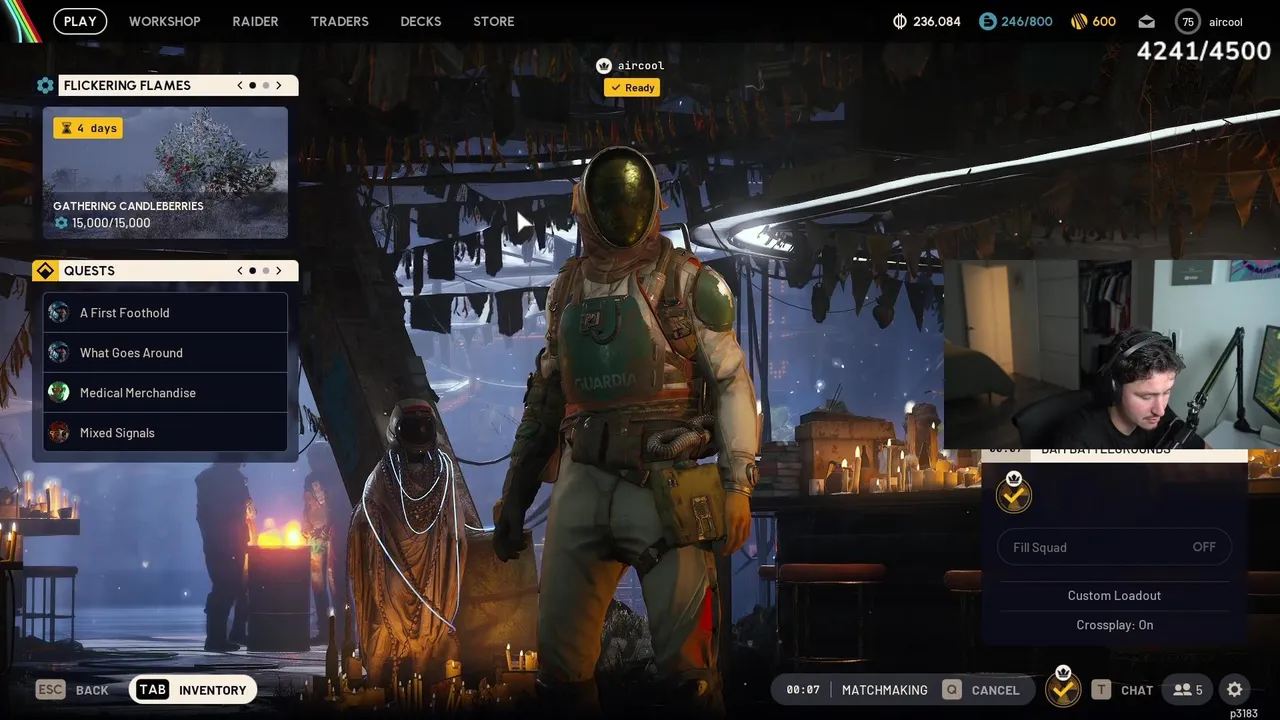The width and height of the screenshot is (1280, 720).
Task: Click the level 75 badge
Action: [1188, 22]
